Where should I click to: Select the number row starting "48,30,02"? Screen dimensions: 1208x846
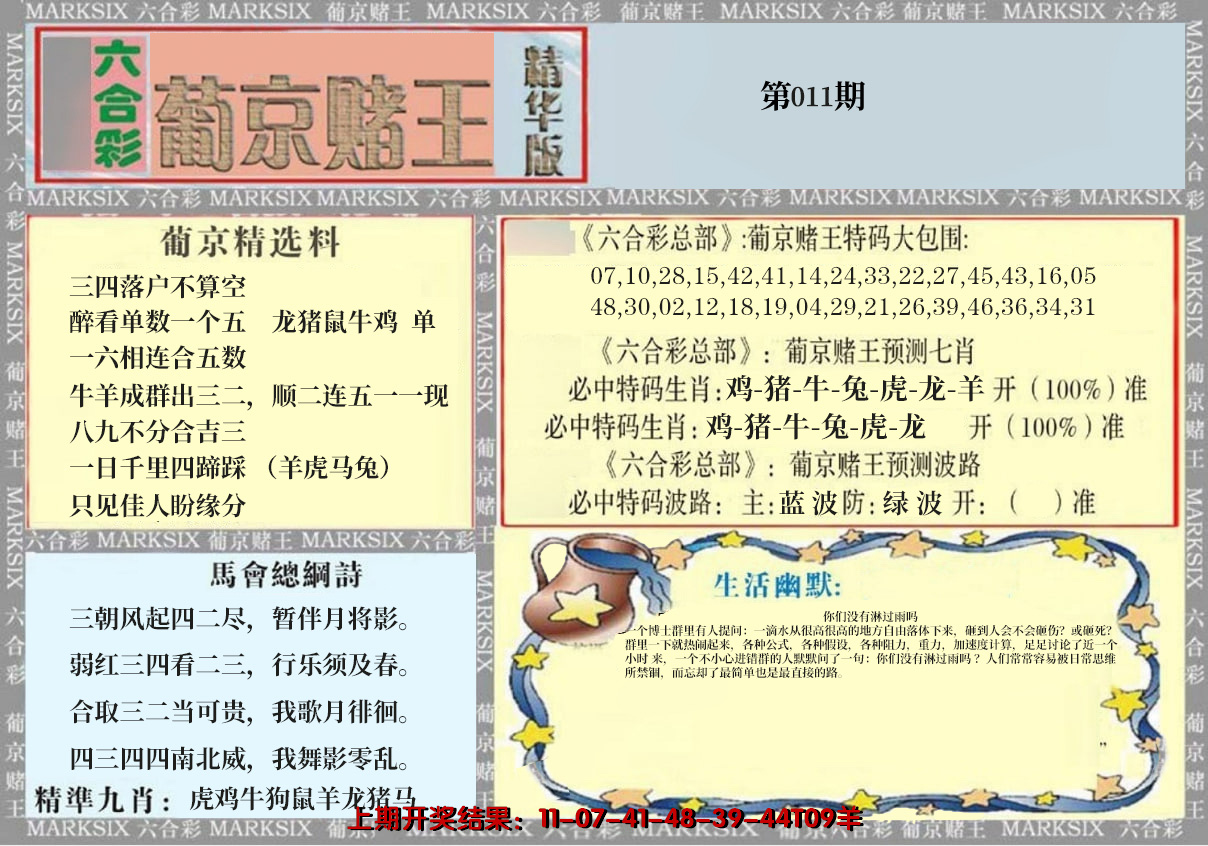842,307
